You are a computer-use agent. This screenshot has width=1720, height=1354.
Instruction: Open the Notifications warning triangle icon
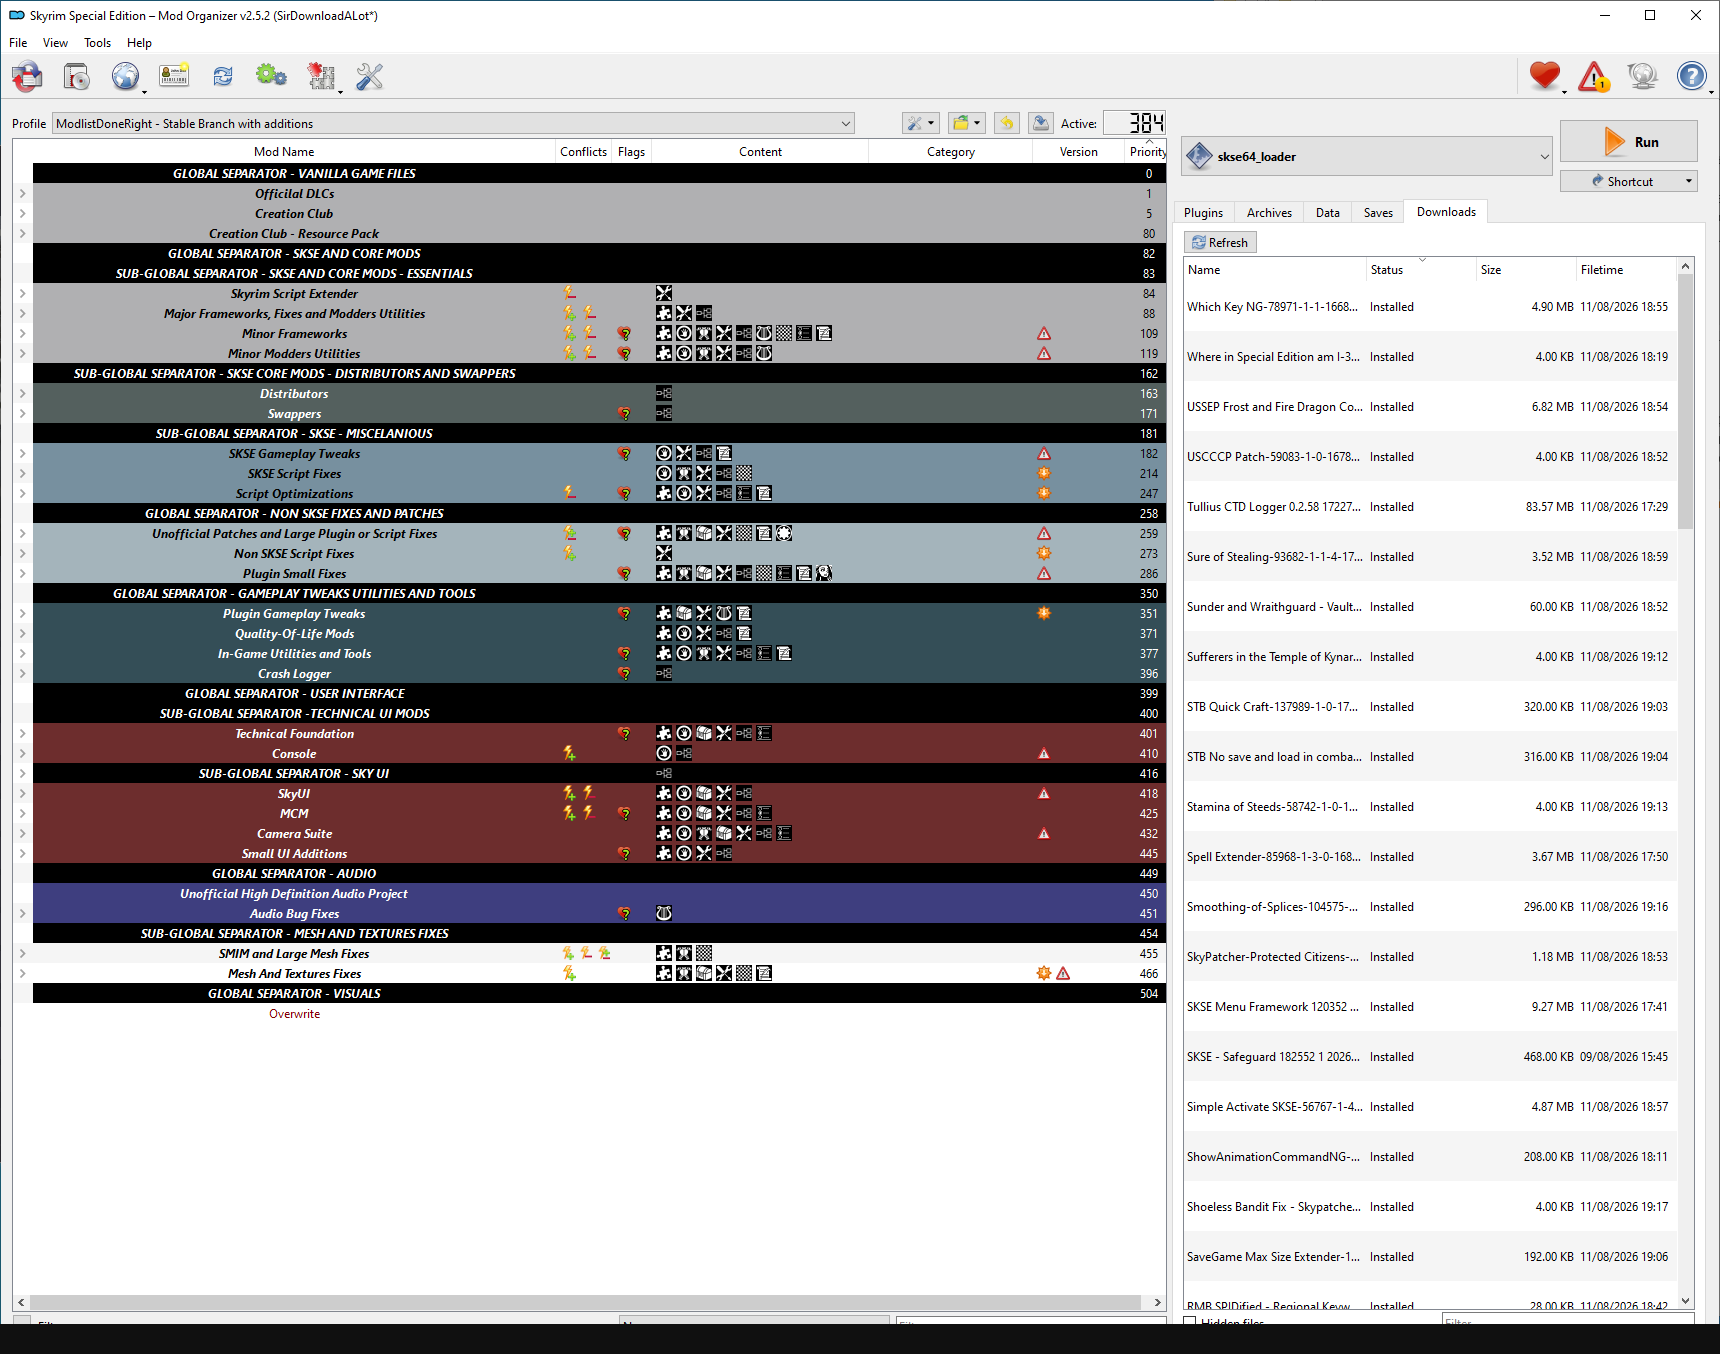pyautogui.click(x=1594, y=76)
